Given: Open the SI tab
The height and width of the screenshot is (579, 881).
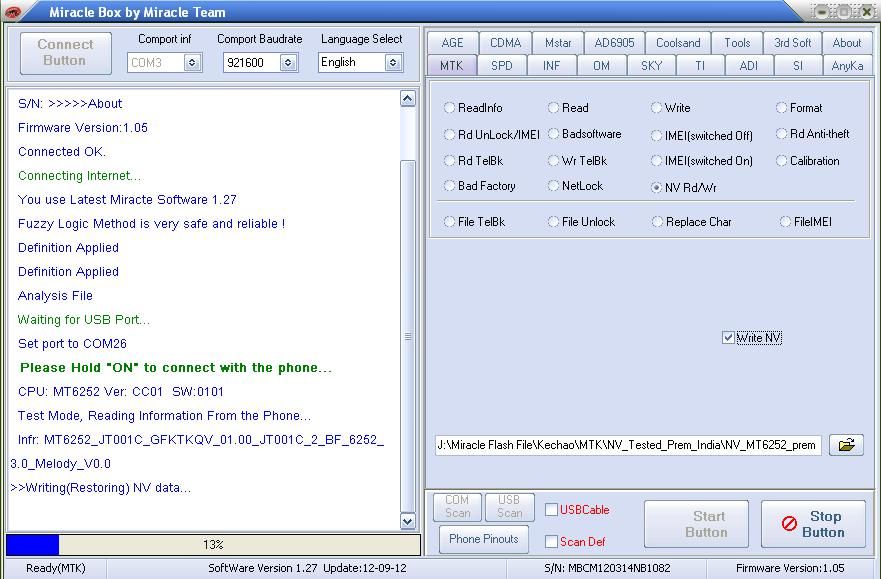Looking at the screenshot, I should coord(798,66).
